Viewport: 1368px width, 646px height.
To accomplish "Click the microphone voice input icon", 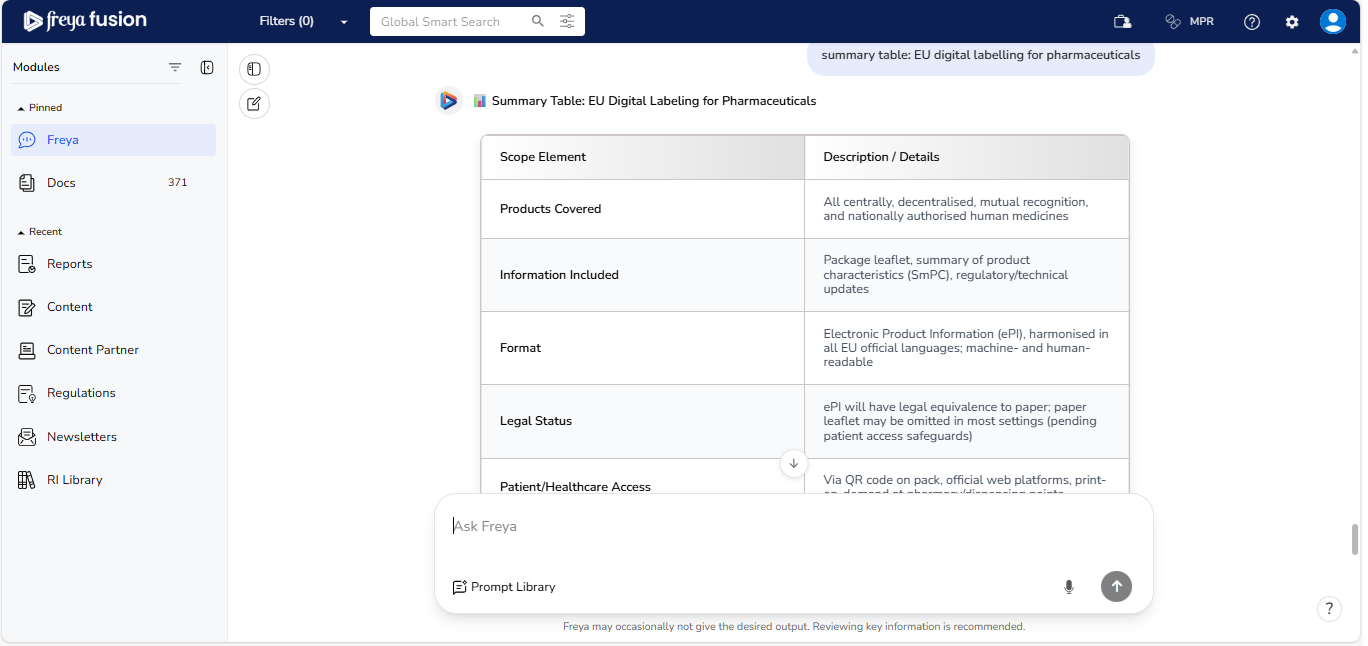I will (x=1069, y=587).
